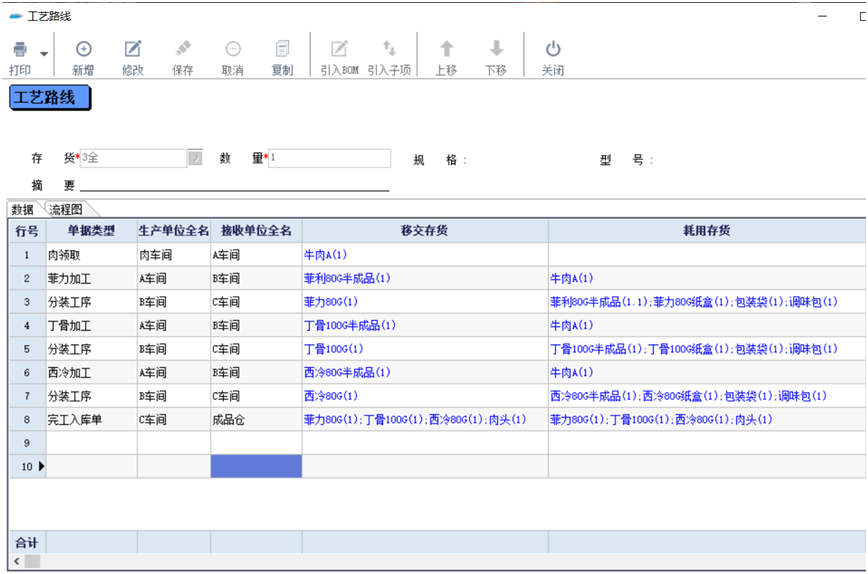Open the 丁骨100G半成品(1) transfer link
Viewport: 868px width, 574px height.
point(350,325)
